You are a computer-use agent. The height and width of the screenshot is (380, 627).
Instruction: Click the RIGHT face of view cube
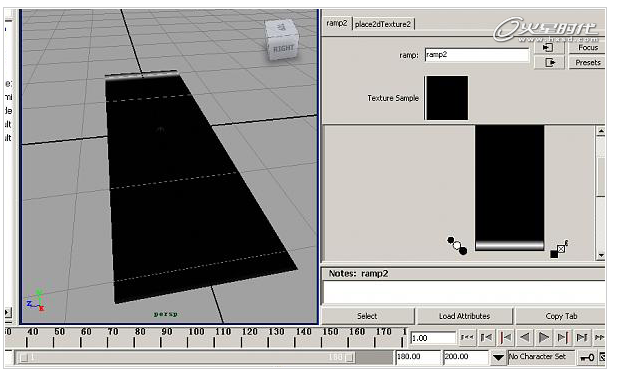click(283, 49)
